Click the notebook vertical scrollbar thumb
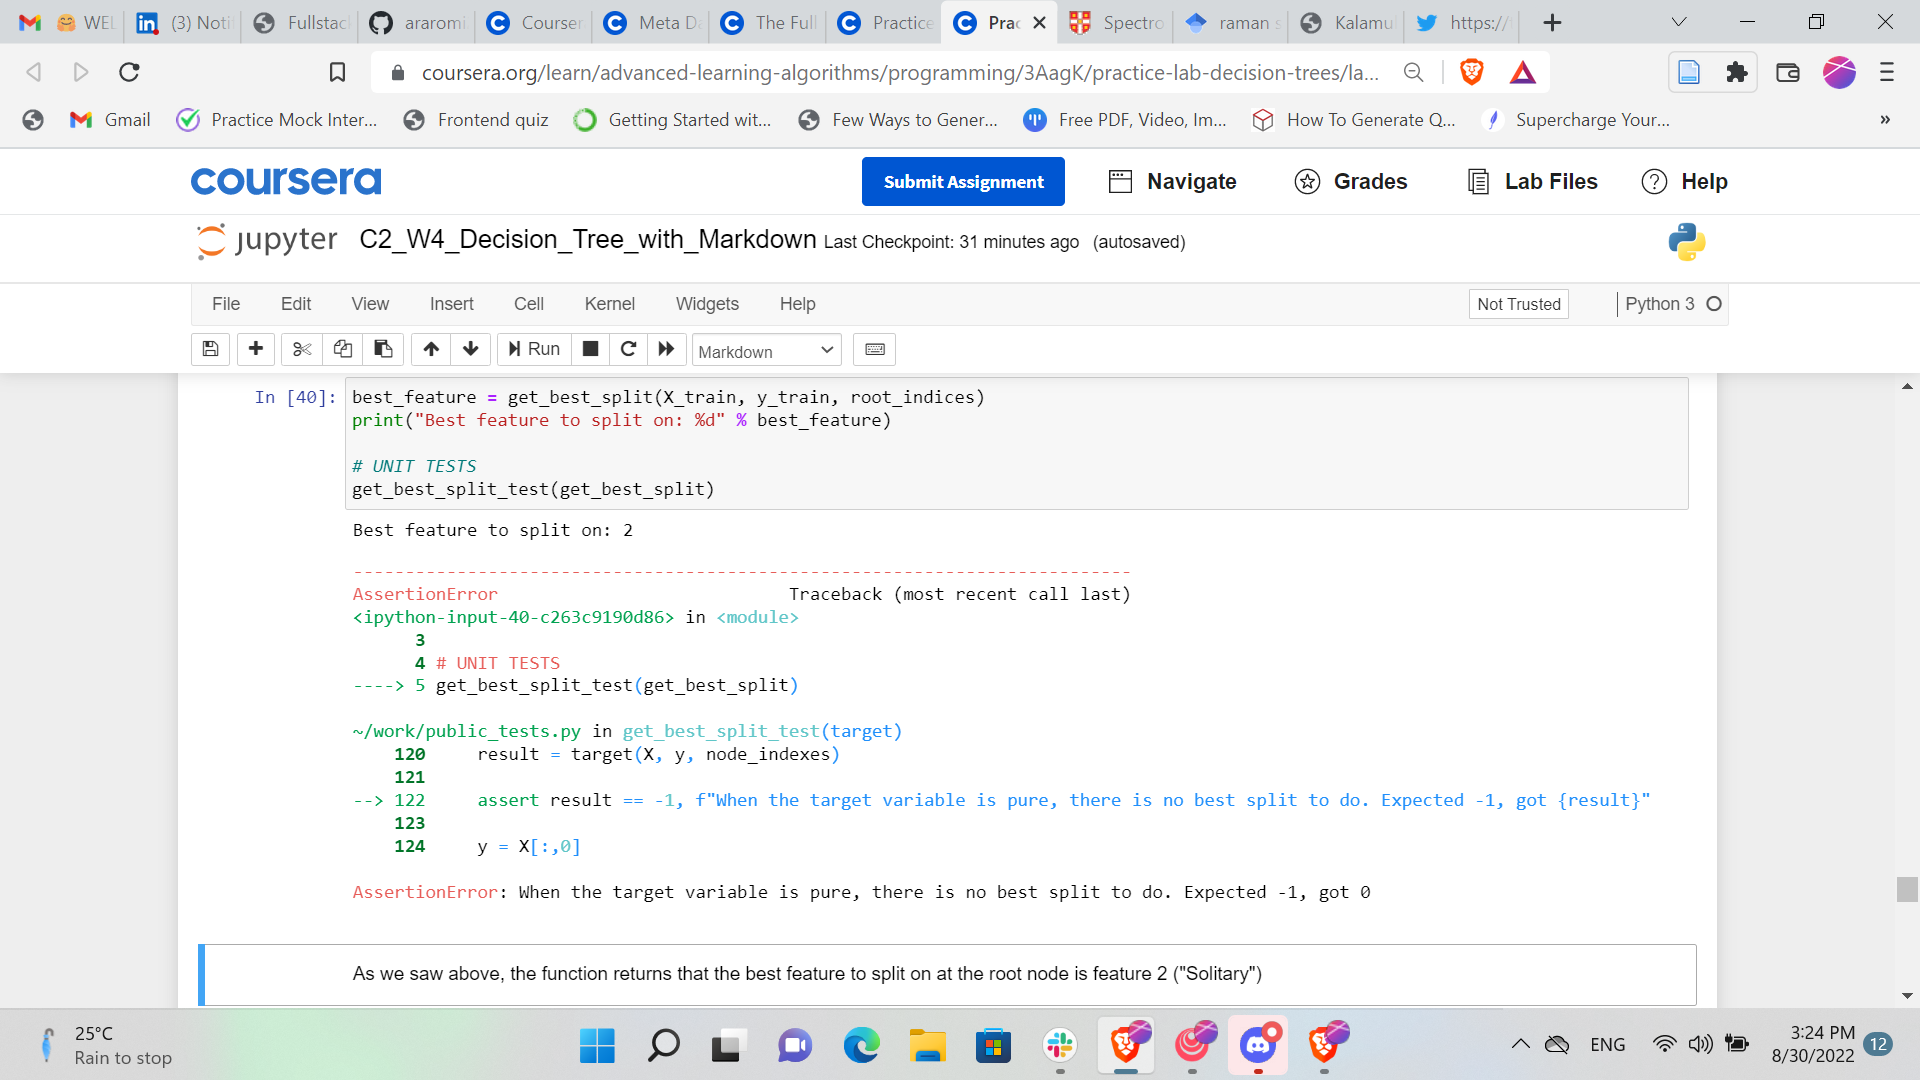1920x1080 pixels. click(1907, 889)
